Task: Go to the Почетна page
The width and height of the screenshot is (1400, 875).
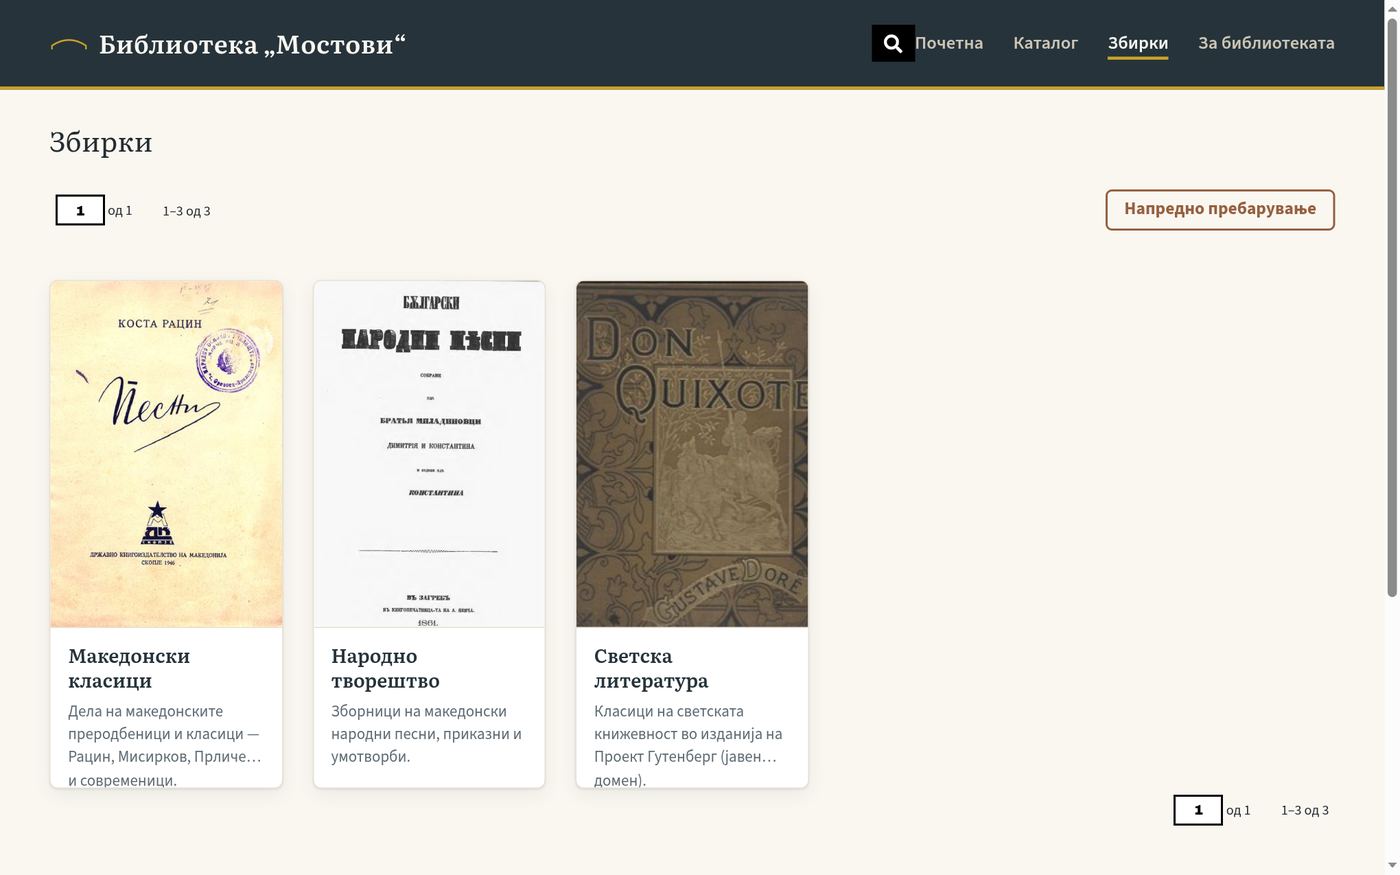Action: (x=949, y=43)
